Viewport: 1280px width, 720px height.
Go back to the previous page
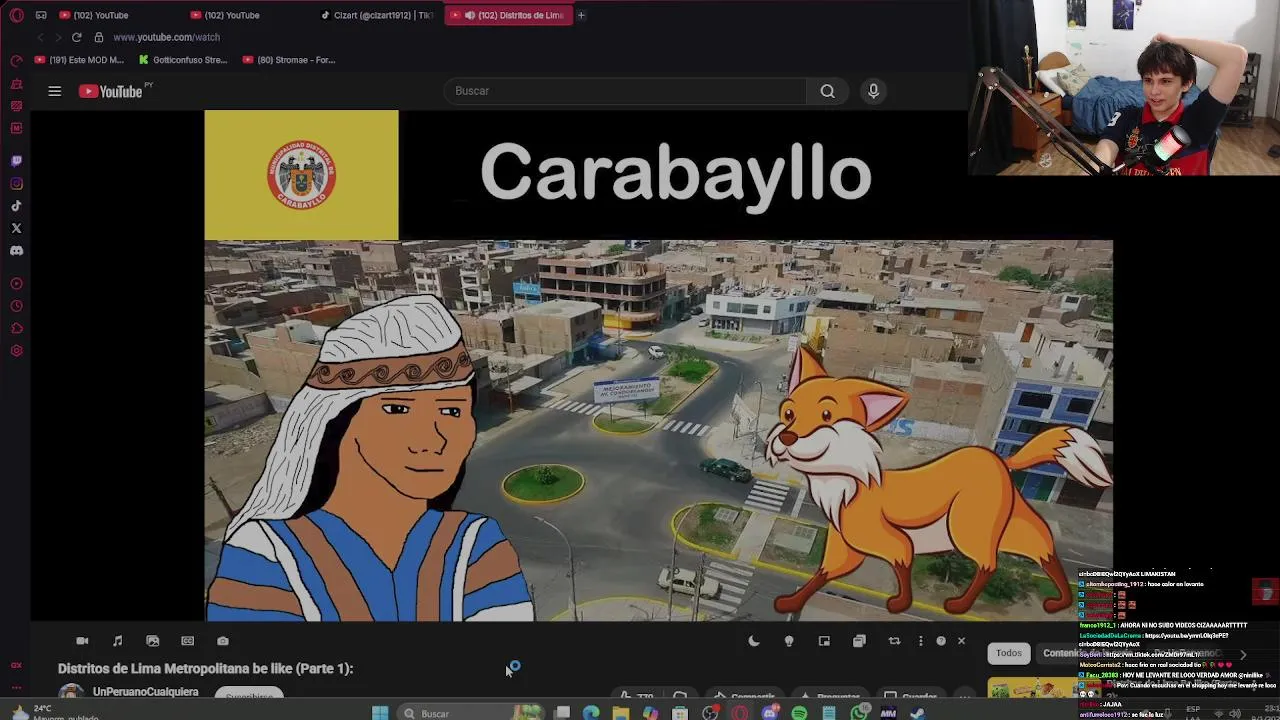40,37
